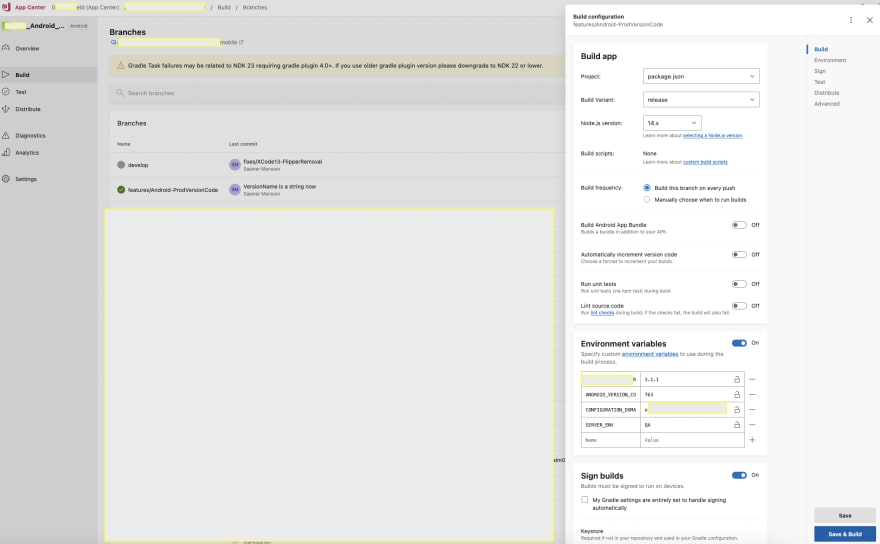Viewport: 880px width, 544px height.
Task: Toggle the Run unit tests switch
Action: tap(739, 284)
